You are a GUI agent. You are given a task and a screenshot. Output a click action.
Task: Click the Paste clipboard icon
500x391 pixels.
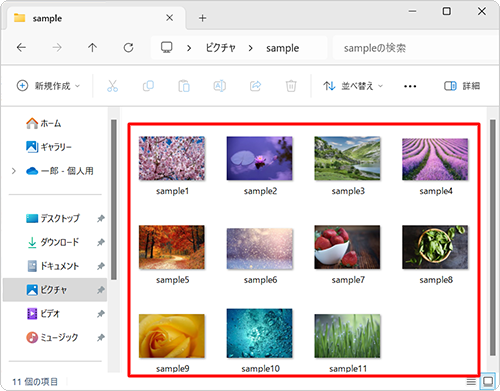click(x=184, y=86)
